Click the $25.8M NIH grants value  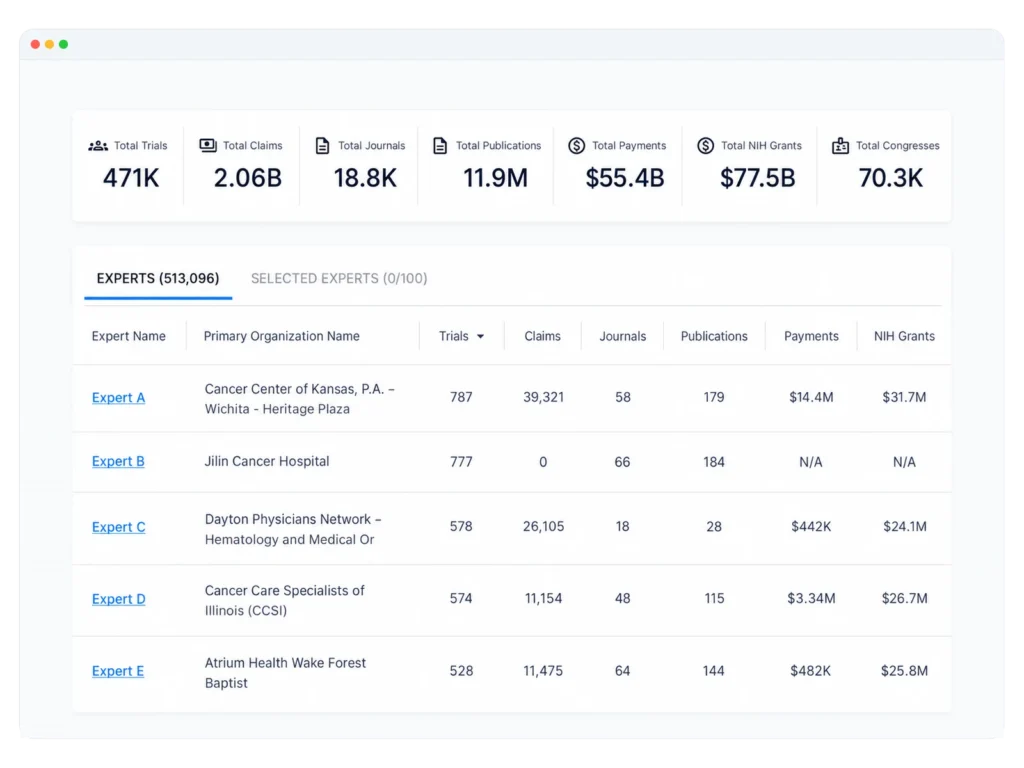[904, 671]
